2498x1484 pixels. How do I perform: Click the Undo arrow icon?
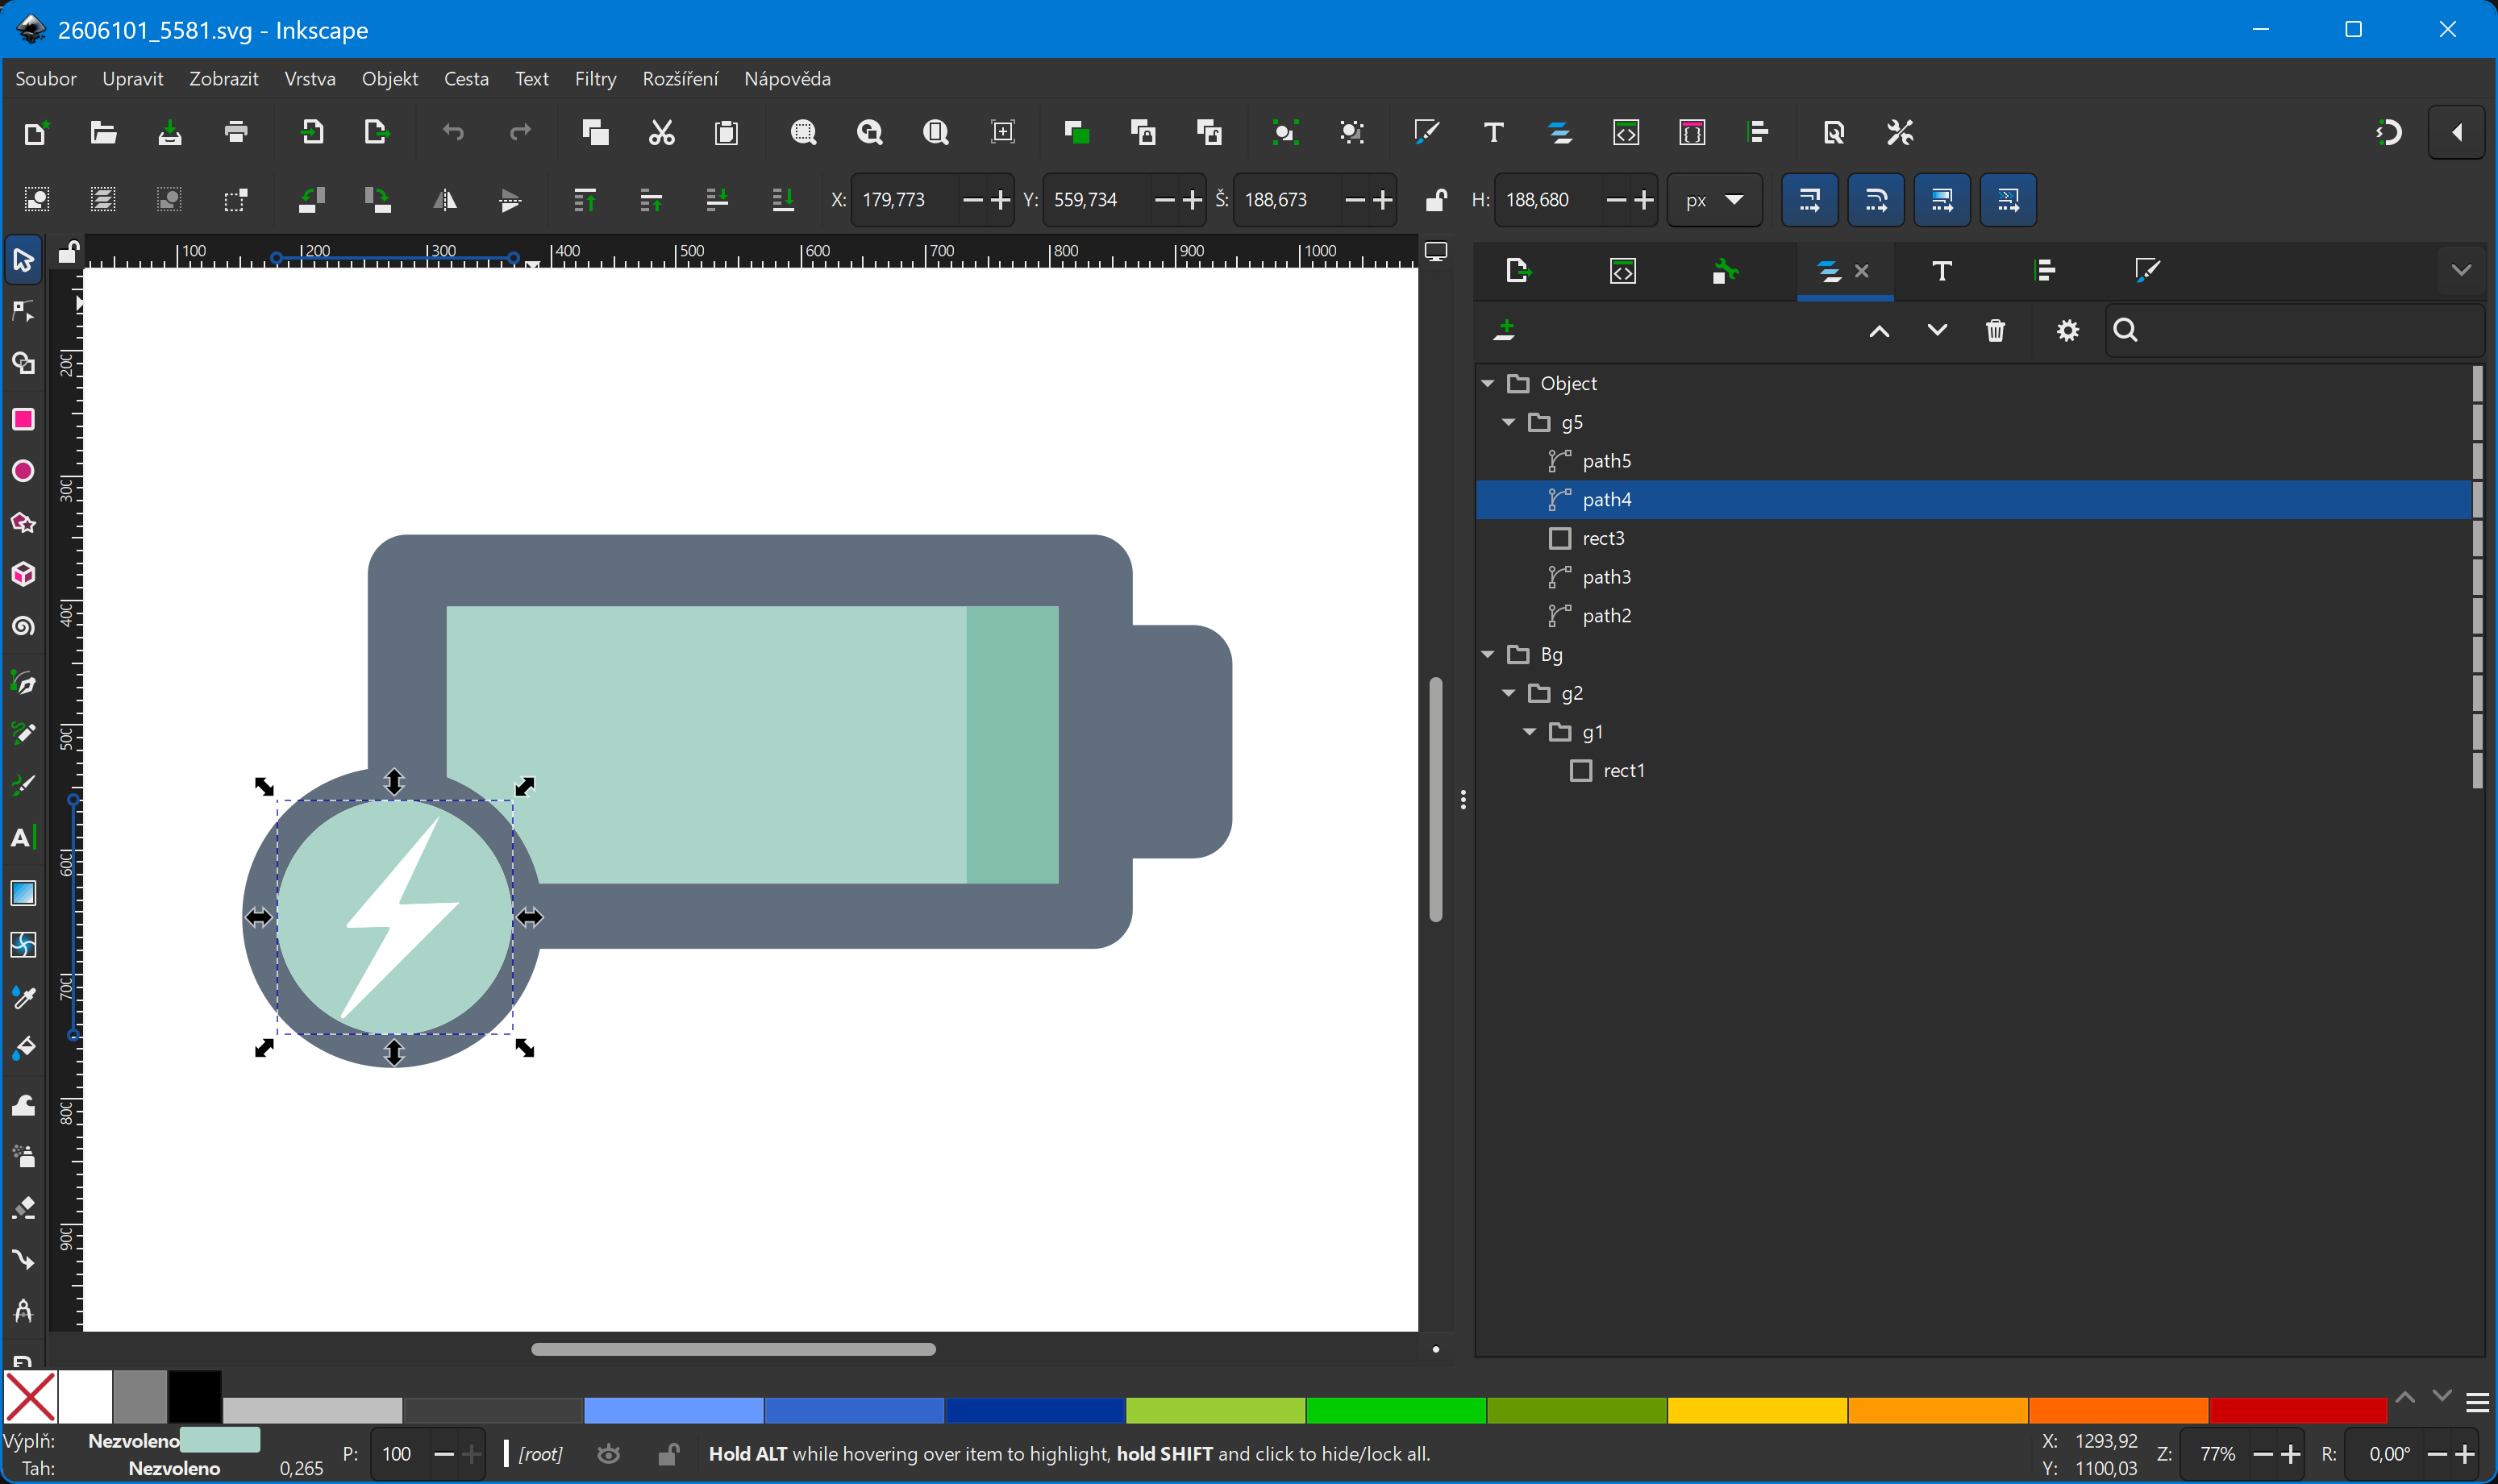click(x=454, y=132)
